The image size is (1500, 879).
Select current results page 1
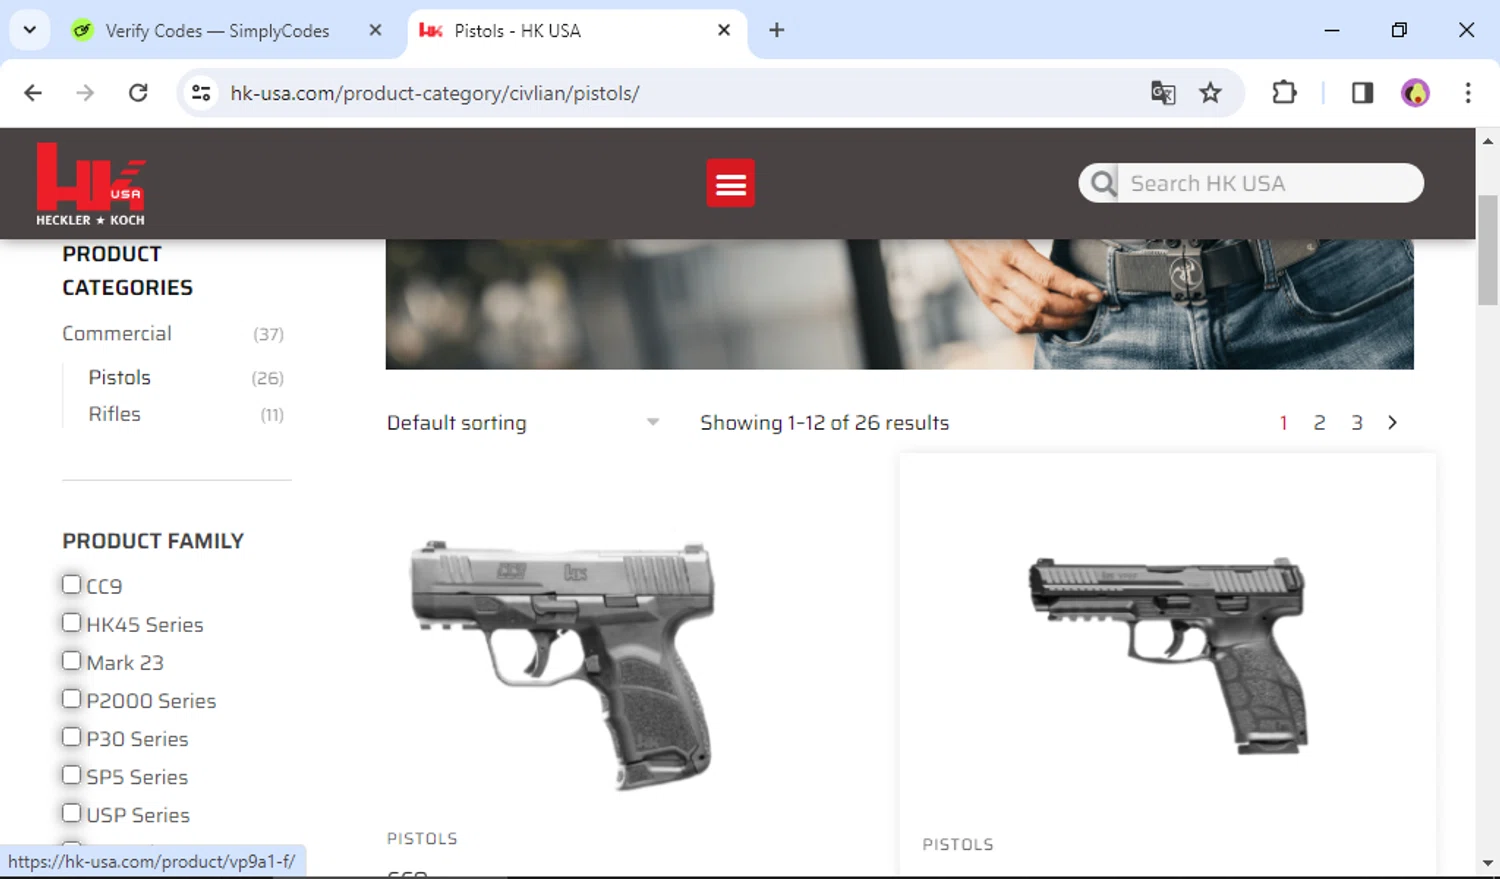click(x=1283, y=422)
